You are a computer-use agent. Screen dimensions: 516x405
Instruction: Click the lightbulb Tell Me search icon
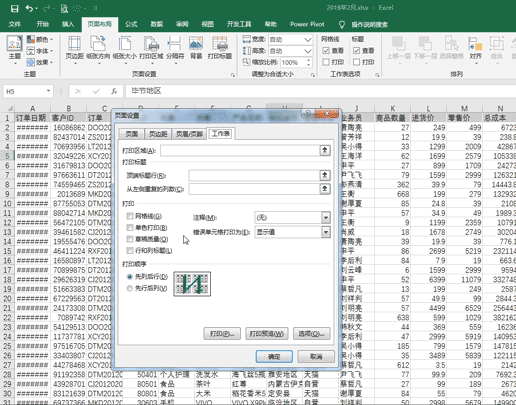[342, 24]
